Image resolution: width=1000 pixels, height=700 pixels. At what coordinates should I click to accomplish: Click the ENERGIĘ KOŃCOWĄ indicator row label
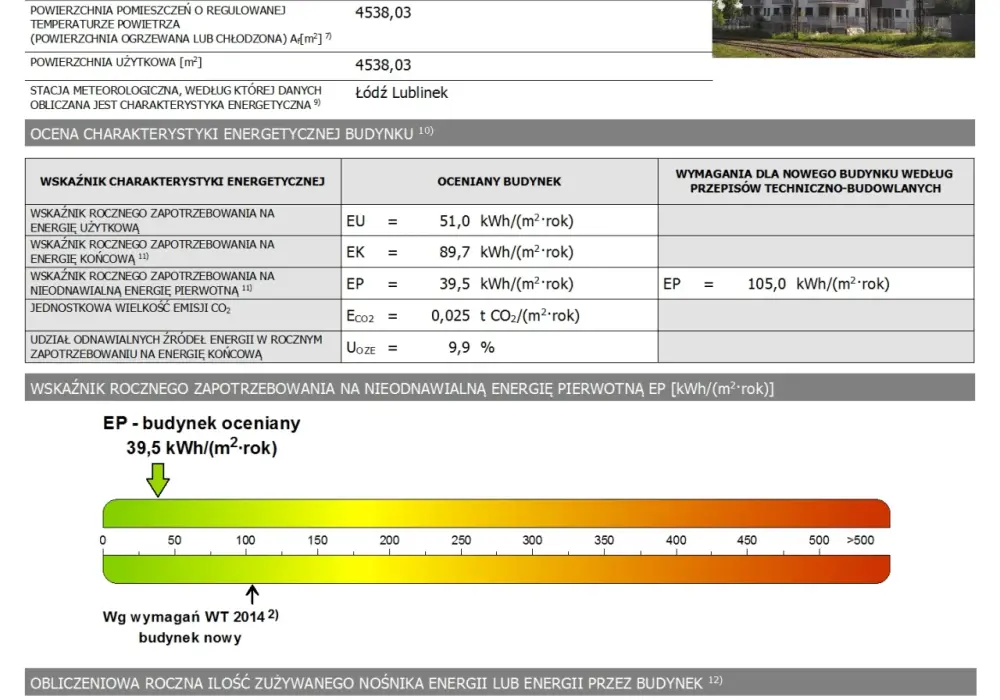click(152, 252)
